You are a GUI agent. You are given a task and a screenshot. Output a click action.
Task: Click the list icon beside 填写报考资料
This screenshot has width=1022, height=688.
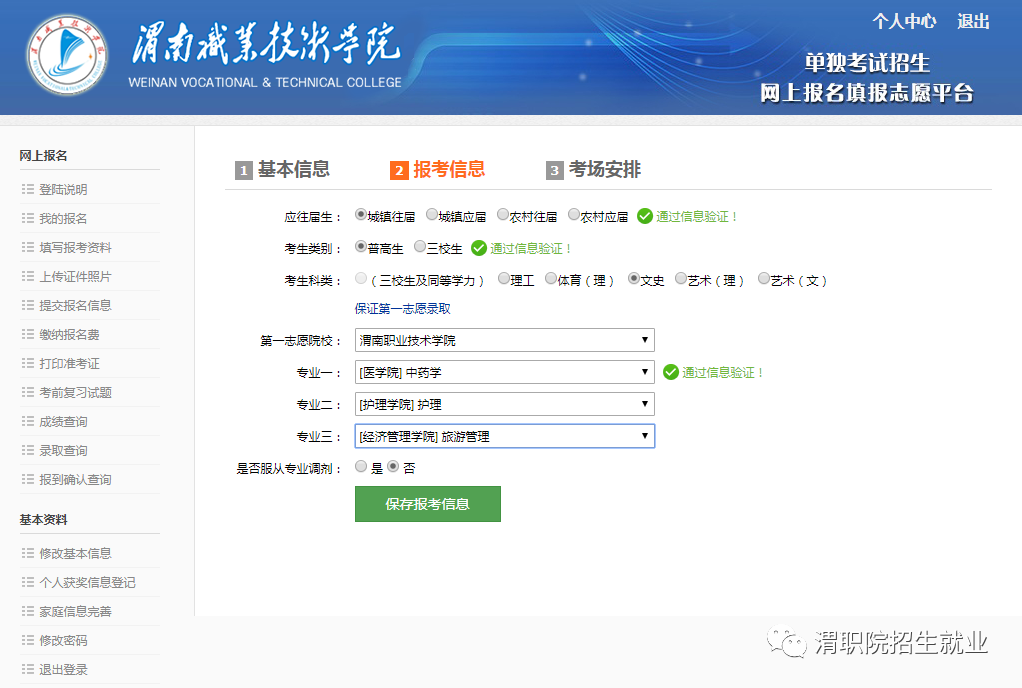click(27, 247)
